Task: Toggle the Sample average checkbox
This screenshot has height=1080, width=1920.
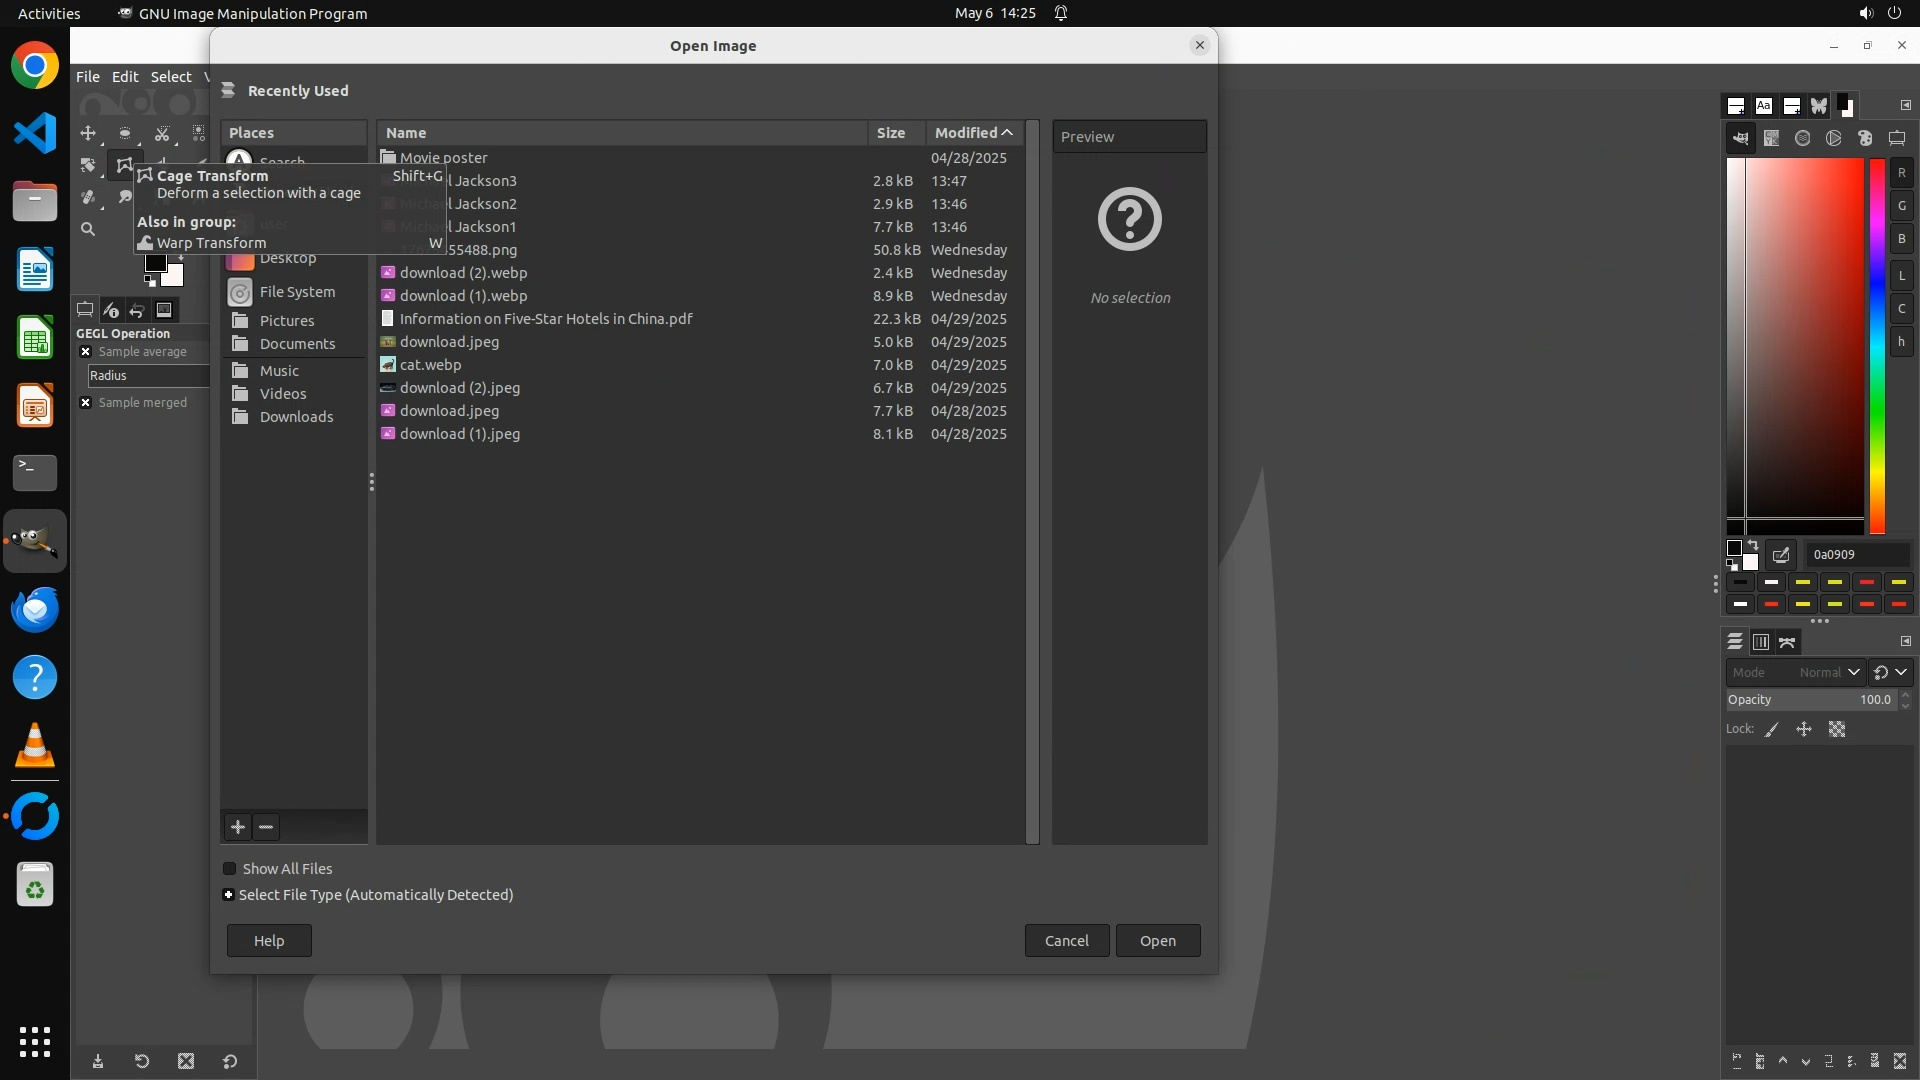Action: coord(86,352)
